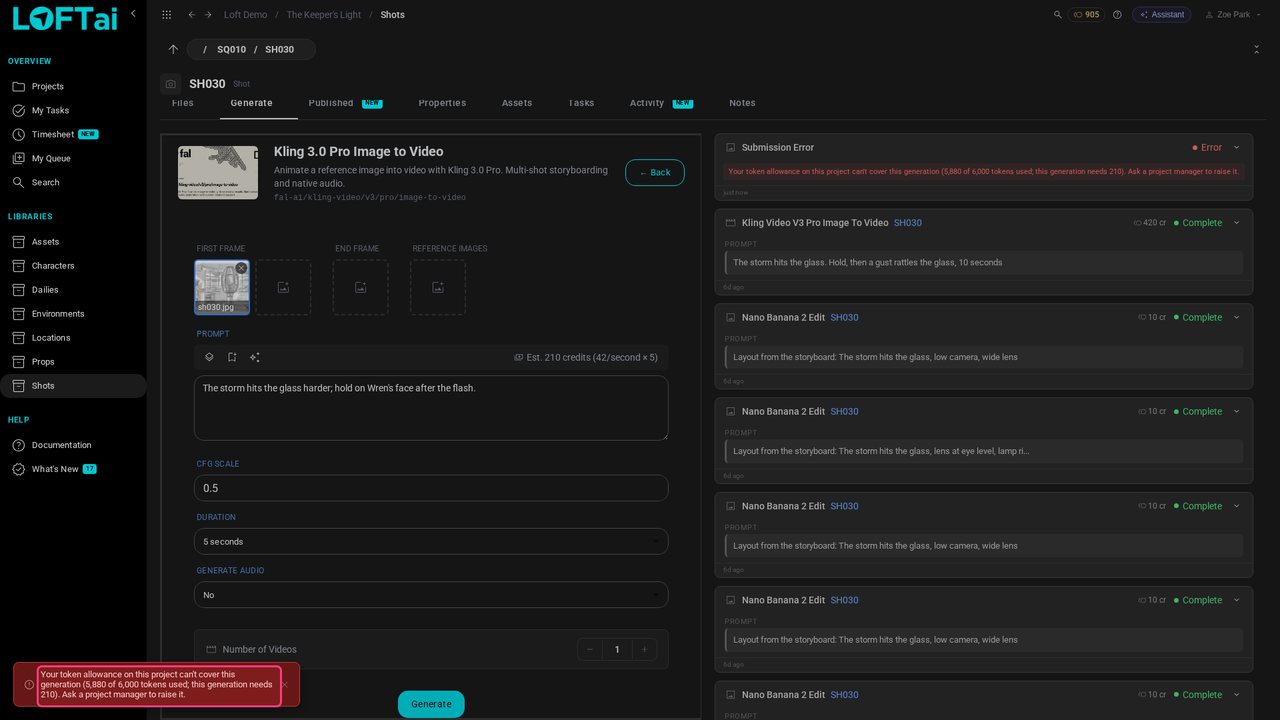
Task: Expand the Submission Error card
Action: pos(1236,147)
